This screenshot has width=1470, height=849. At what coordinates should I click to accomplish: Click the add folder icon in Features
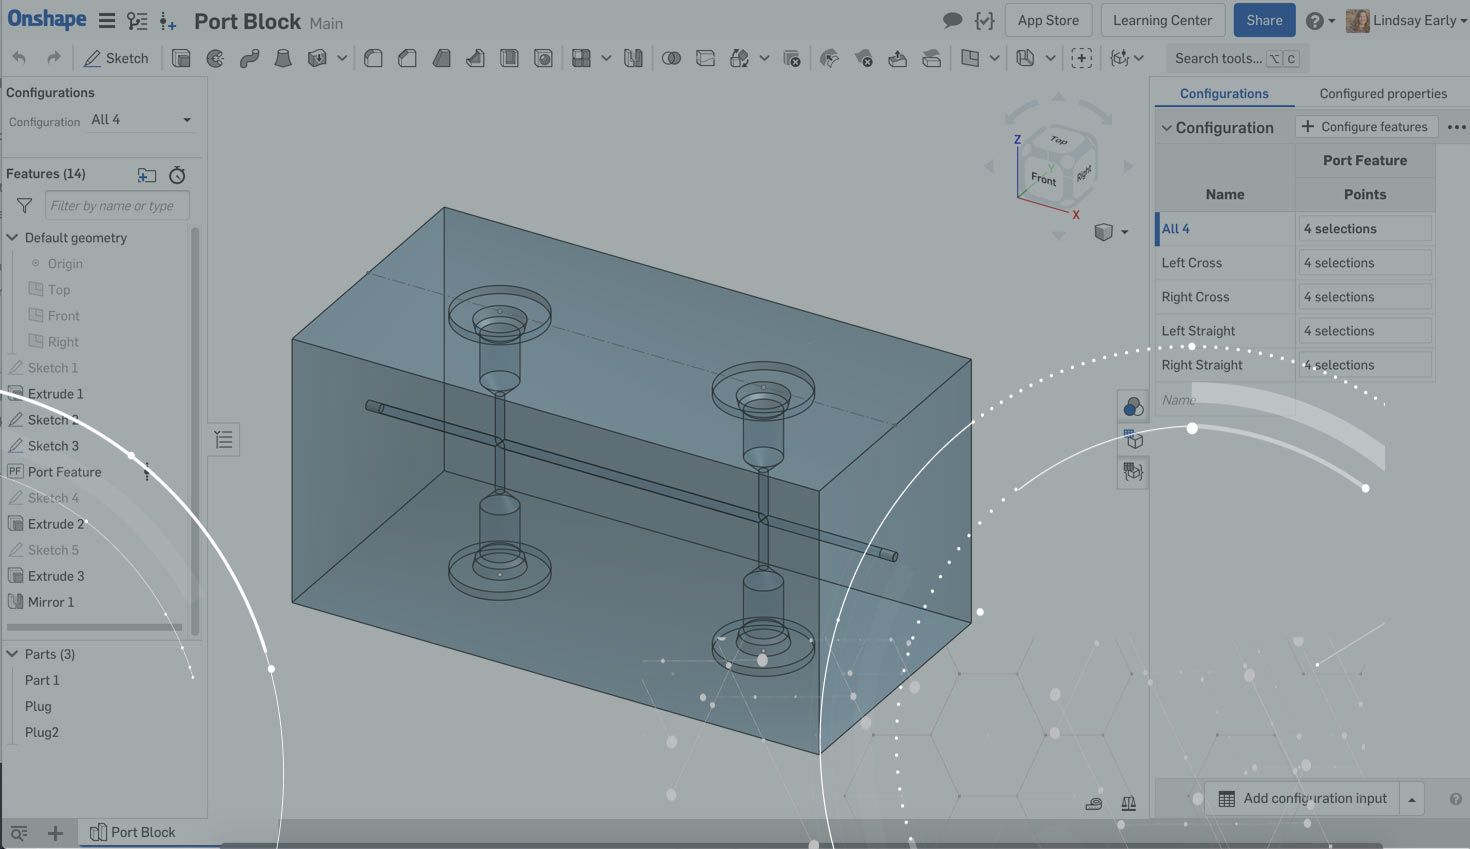point(147,175)
